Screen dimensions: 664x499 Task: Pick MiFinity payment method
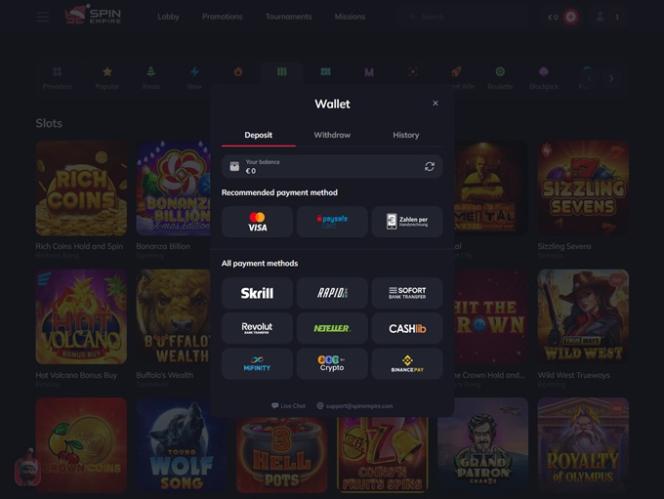[x=257, y=364]
